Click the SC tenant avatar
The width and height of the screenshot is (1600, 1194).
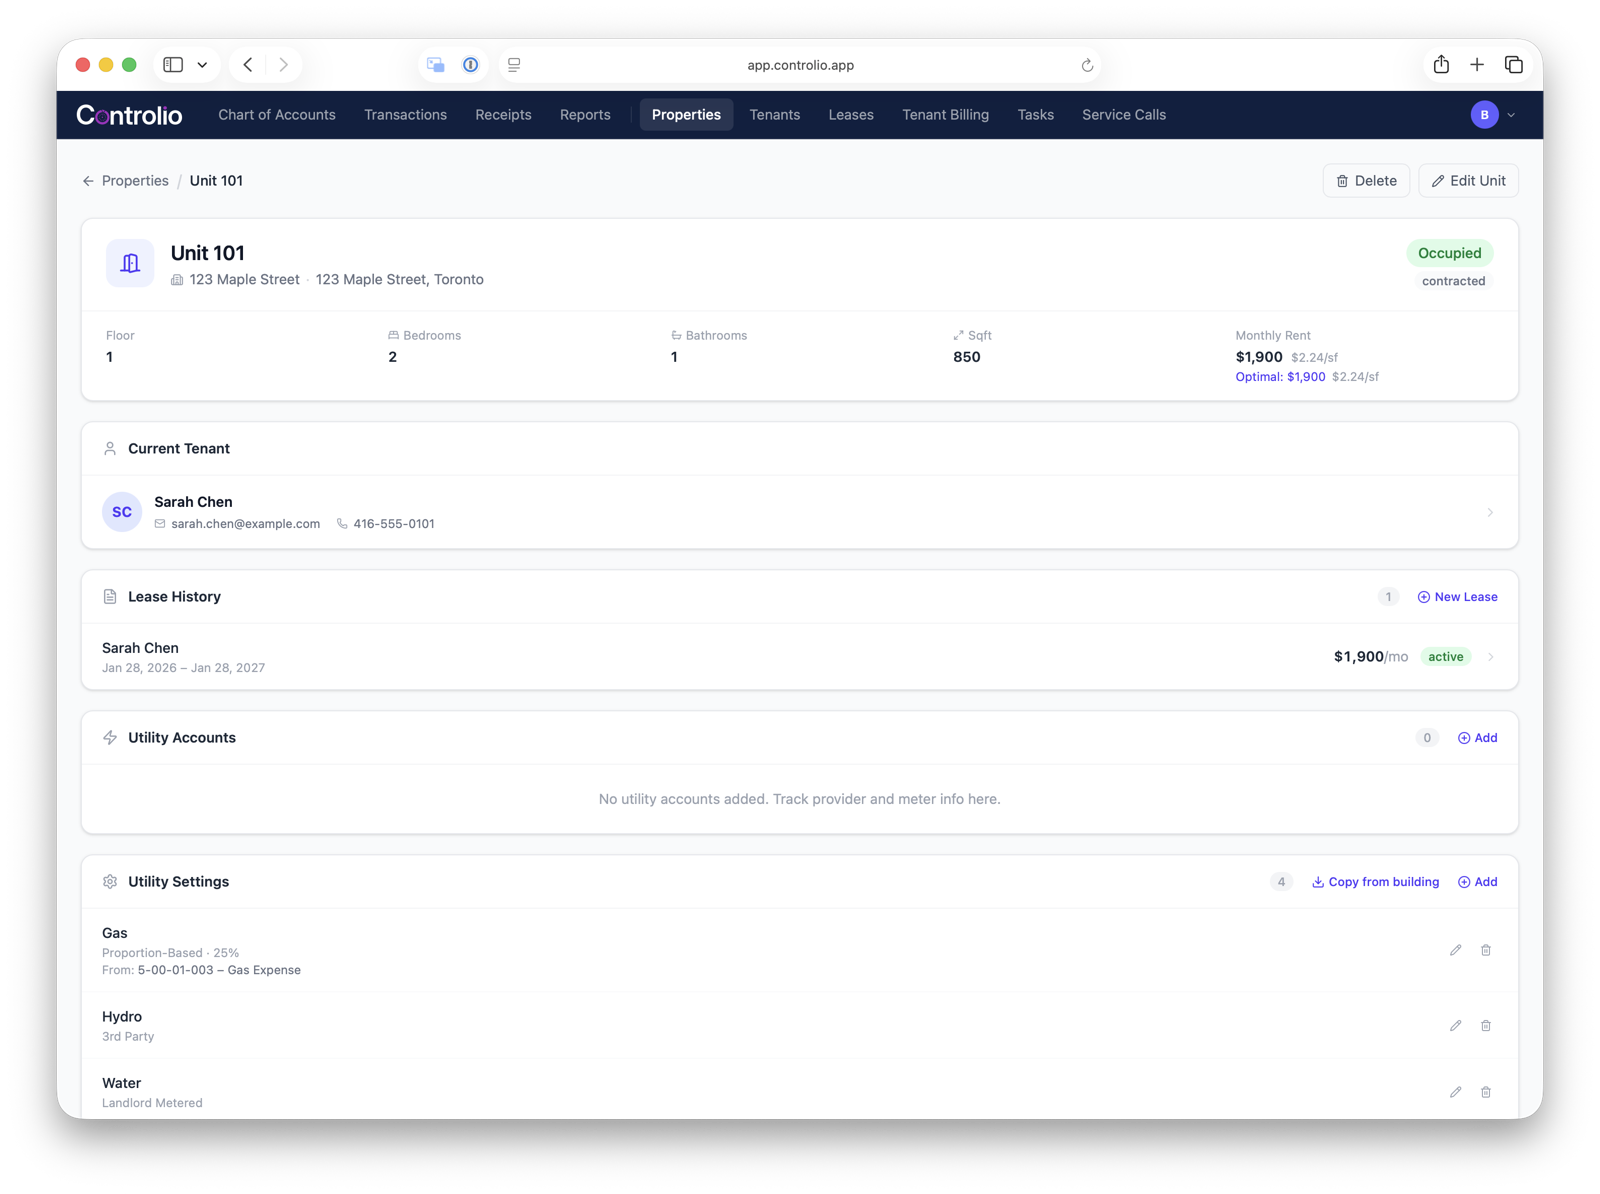[x=122, y=512]
